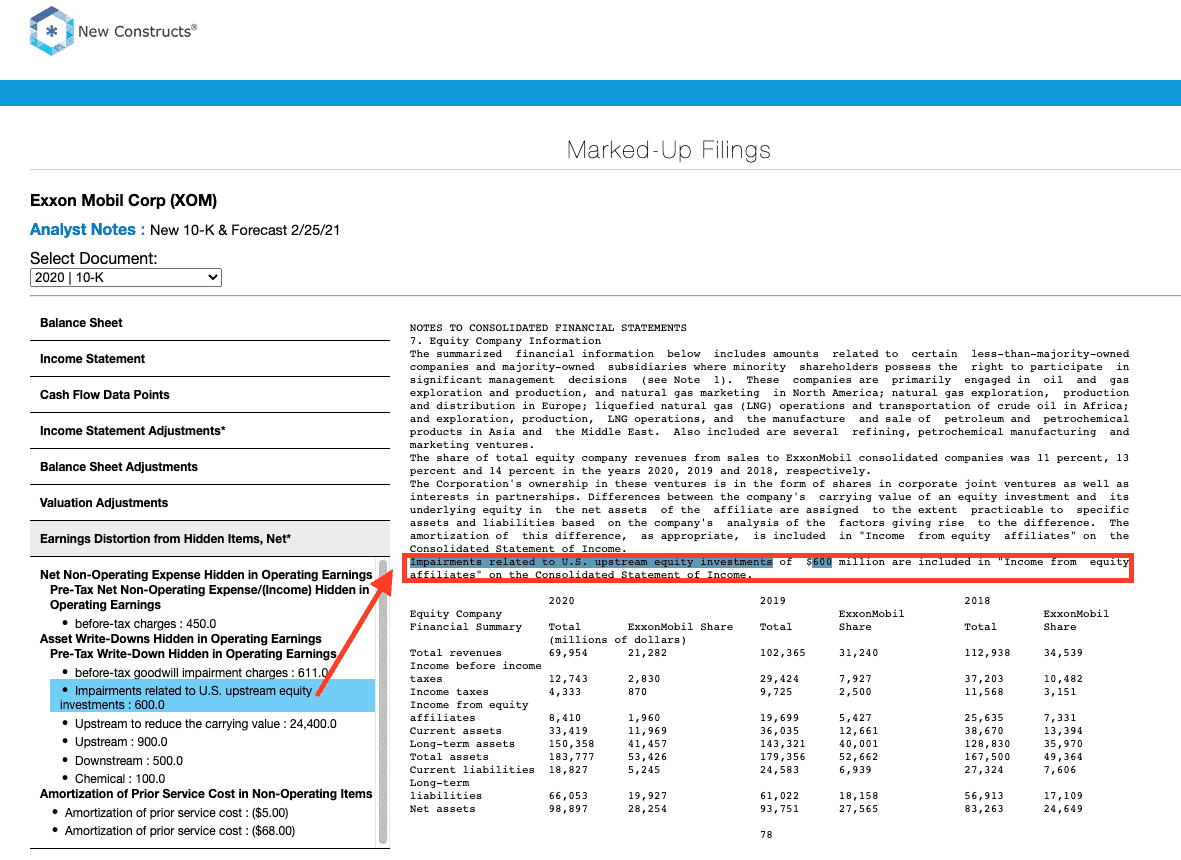The height and width of the screenshot is (860, 1181).
Task: Open Cash Flow Data Points section
Action: click(209, 395)
